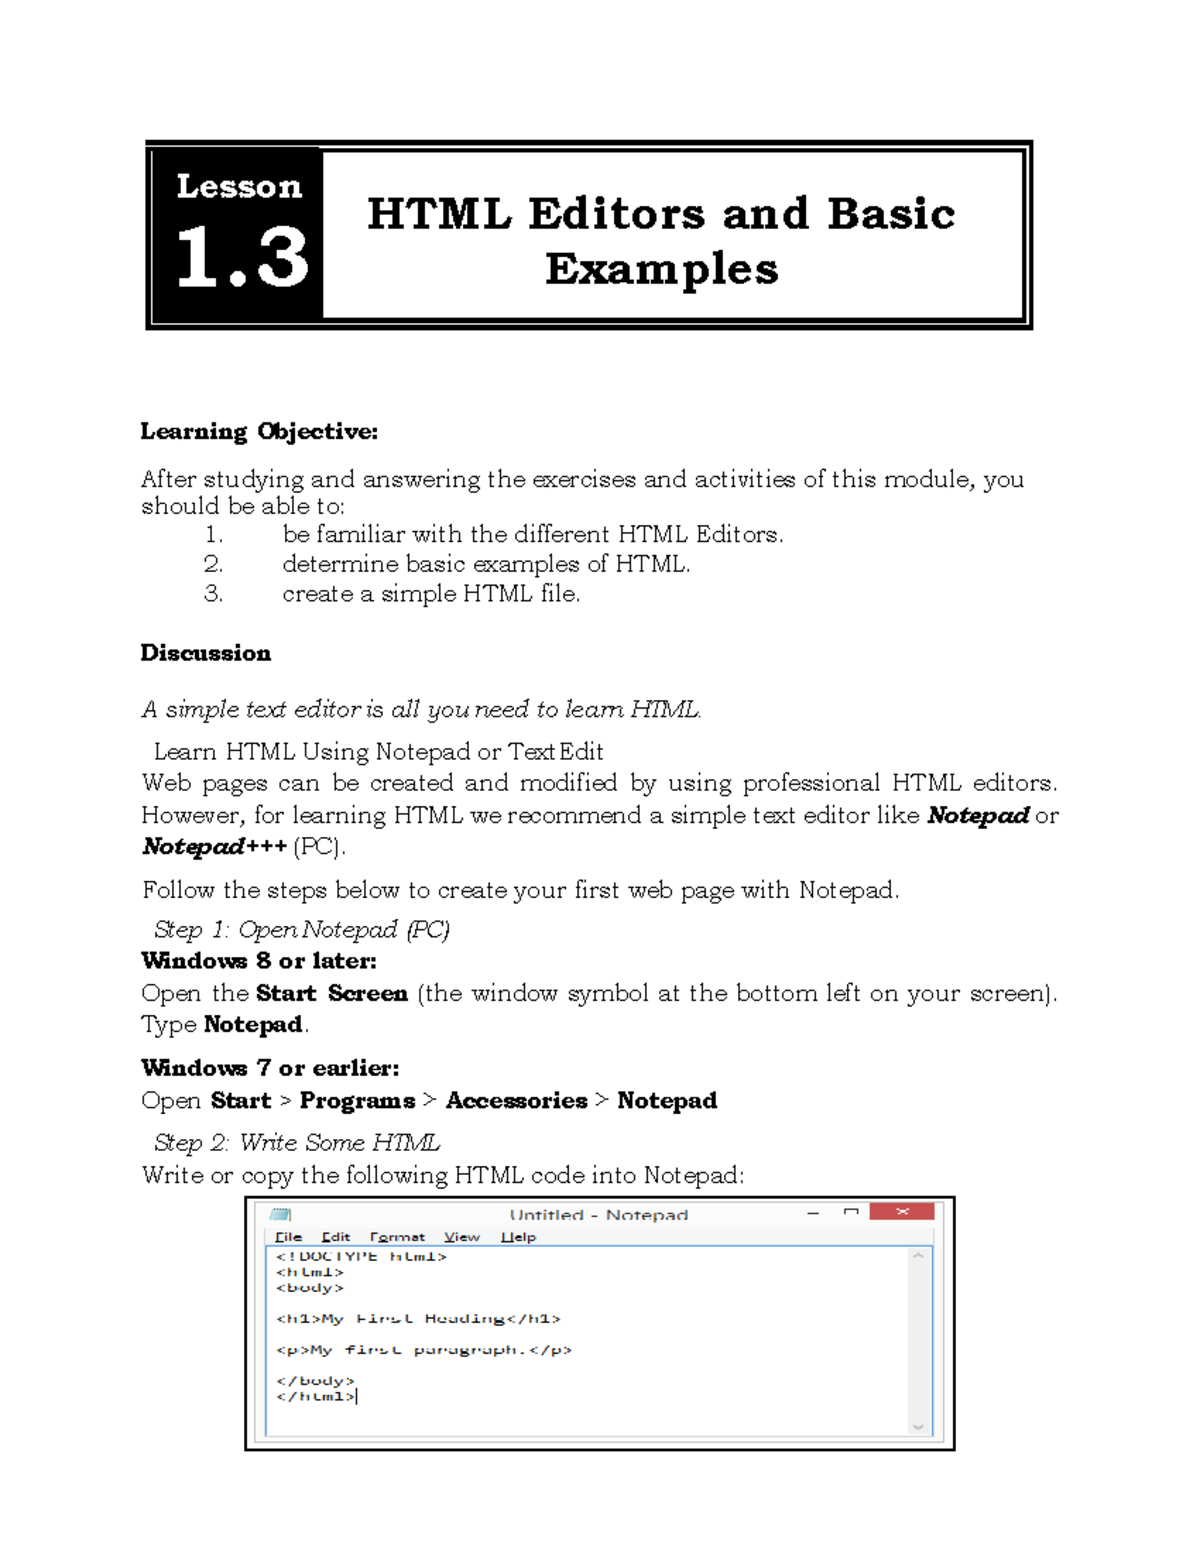Click objective 'create a simple HTML file.'
Screen dimensions: 1200x1553
pyautogui.click(x=431, y=594)
